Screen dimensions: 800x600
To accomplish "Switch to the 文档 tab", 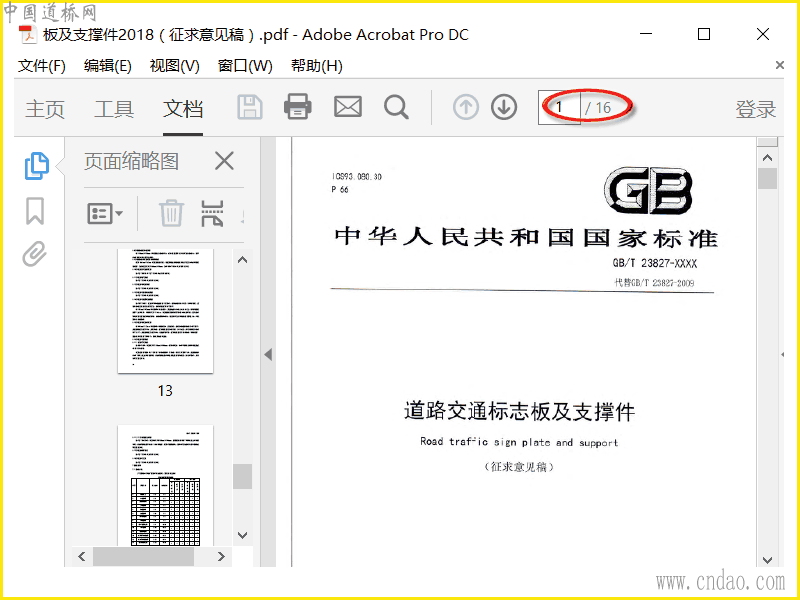I will click(183, 109).
